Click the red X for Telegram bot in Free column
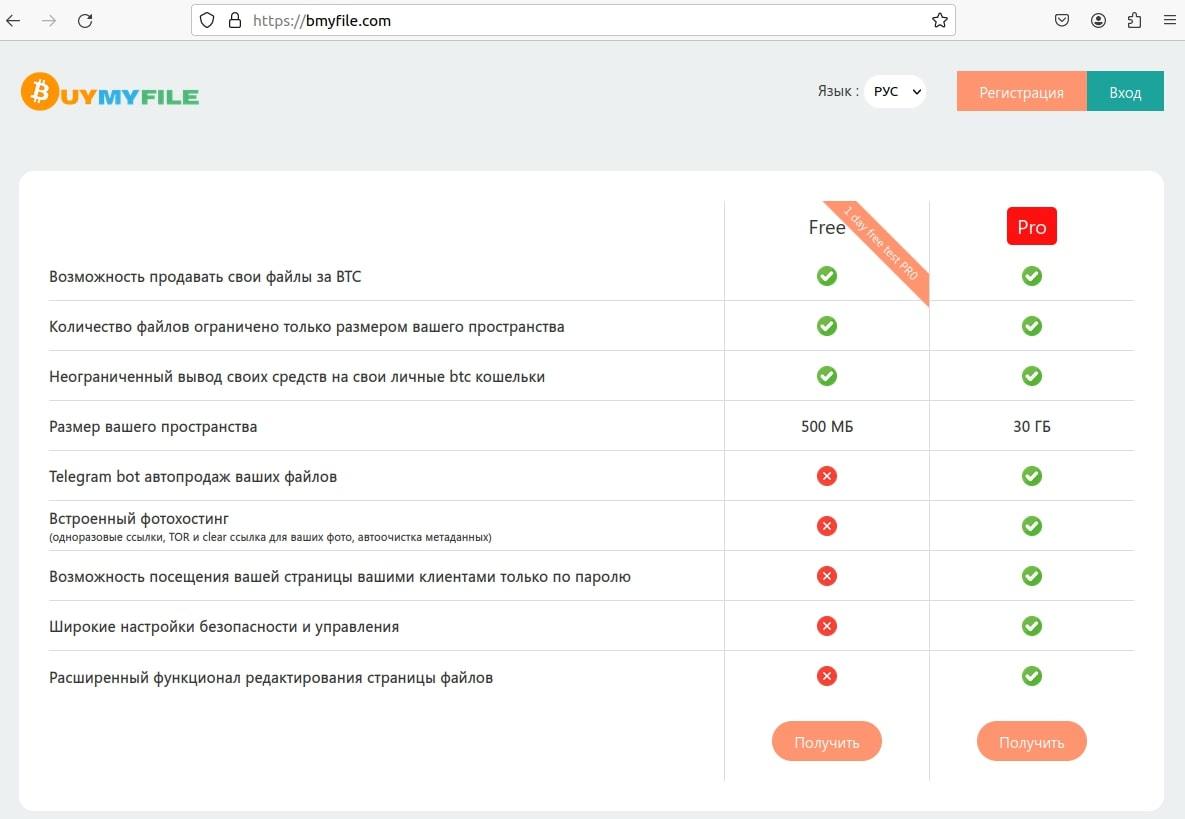This screenshot has width=1185, height=819. pyautogui.click(x=826, y=476)
